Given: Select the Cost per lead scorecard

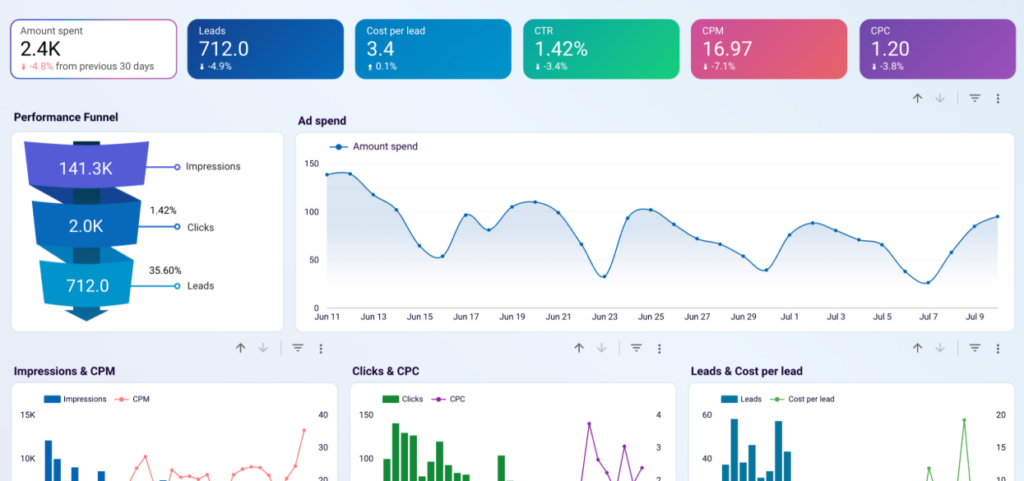Looking at the screenshot, I should coord(433,49).
